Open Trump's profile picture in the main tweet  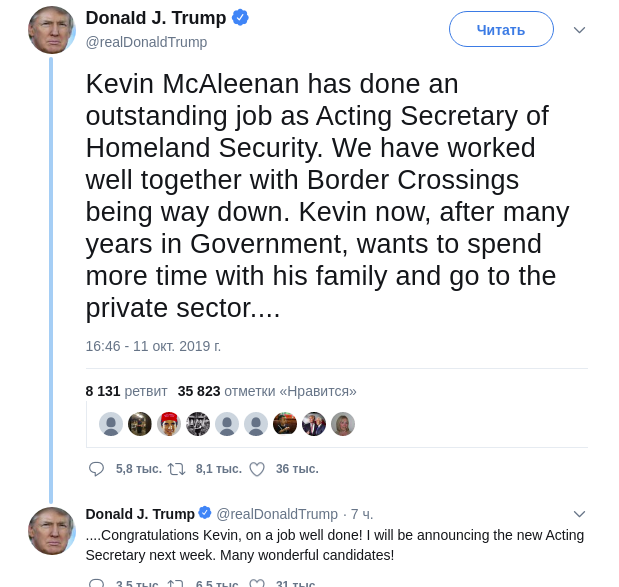pos(51,30)
